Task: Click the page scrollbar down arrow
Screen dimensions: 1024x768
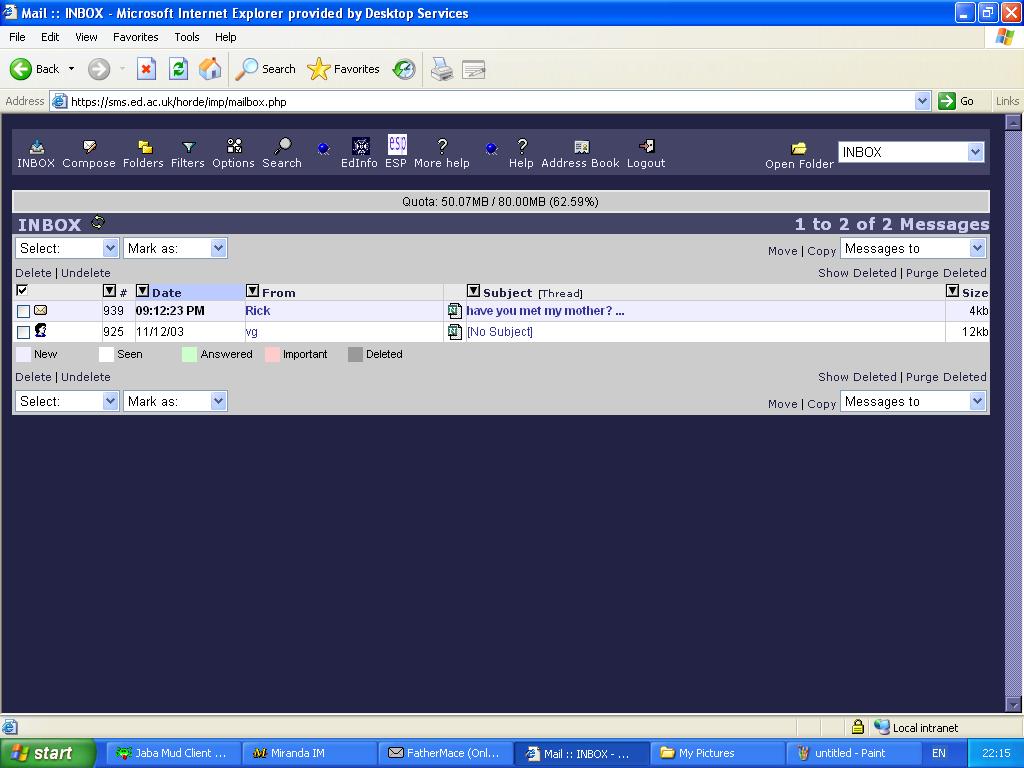Action: click(x=1013, y=705)
